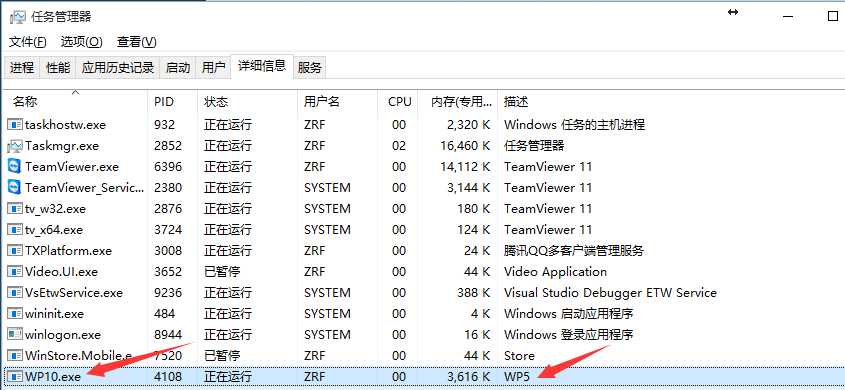Select the WinStore.Mobile.e process name
Image resolution: width=845 pixels, height=390 pixels.
coord(79,356)
